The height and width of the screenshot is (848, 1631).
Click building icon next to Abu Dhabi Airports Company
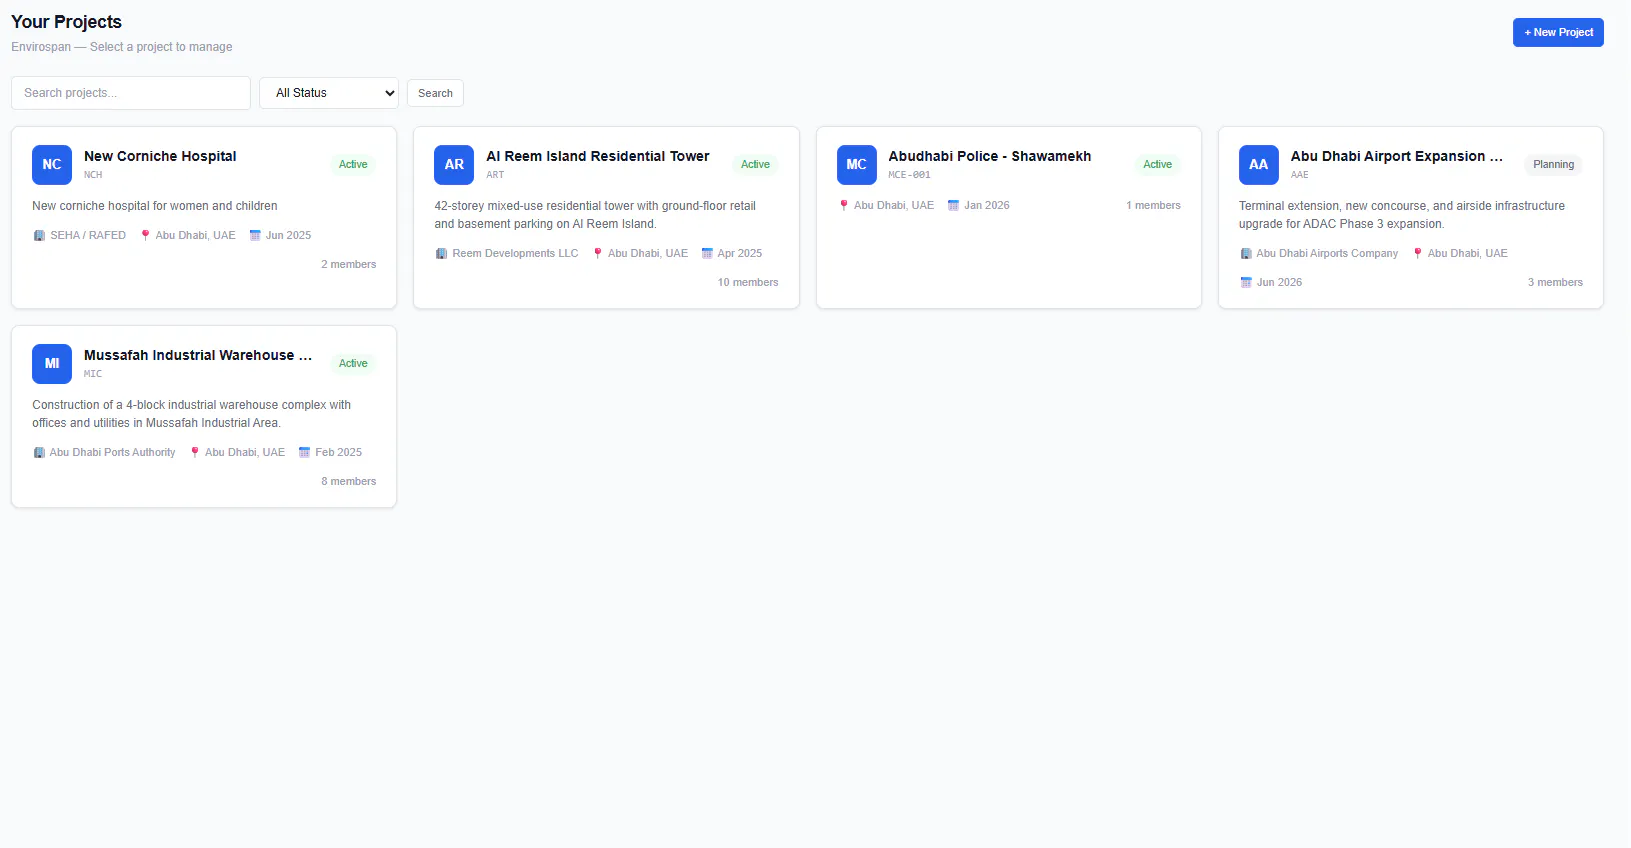1246,254
